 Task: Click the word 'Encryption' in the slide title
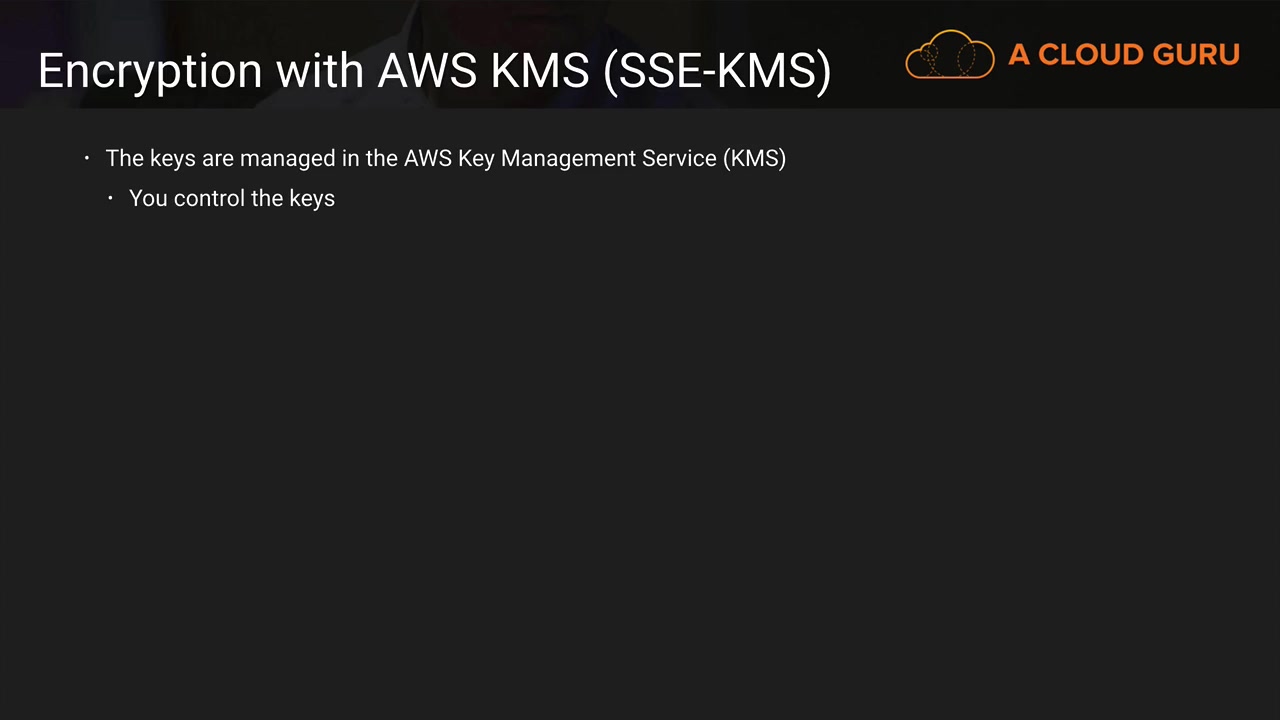[150, 72]
